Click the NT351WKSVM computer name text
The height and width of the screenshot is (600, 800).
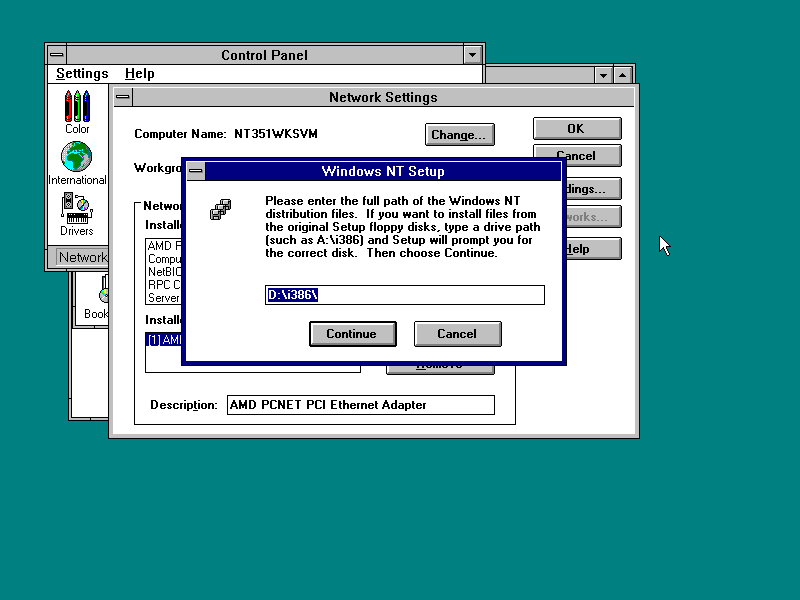276,134
